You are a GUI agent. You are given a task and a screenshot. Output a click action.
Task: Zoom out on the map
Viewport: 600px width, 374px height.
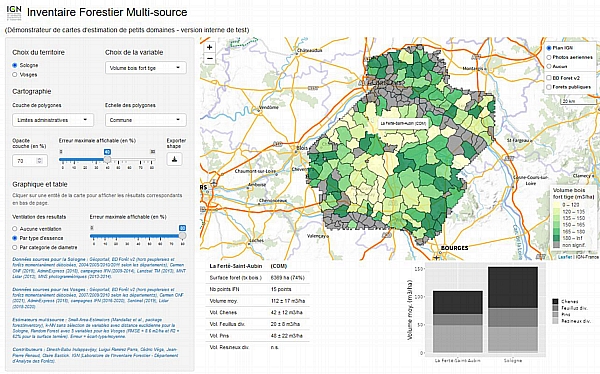(x=210, y=59)
